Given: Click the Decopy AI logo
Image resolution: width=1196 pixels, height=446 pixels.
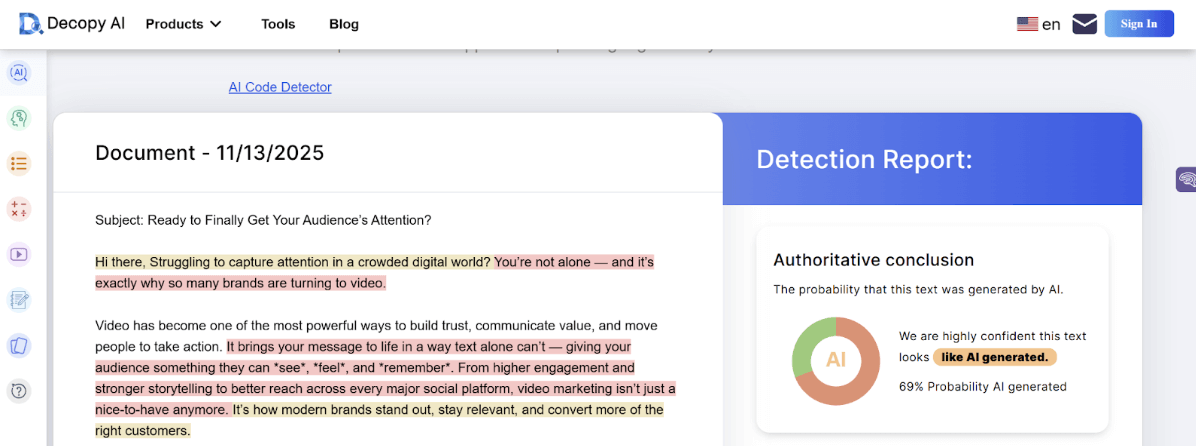Looking at the screenshot, I should (72, 24).
